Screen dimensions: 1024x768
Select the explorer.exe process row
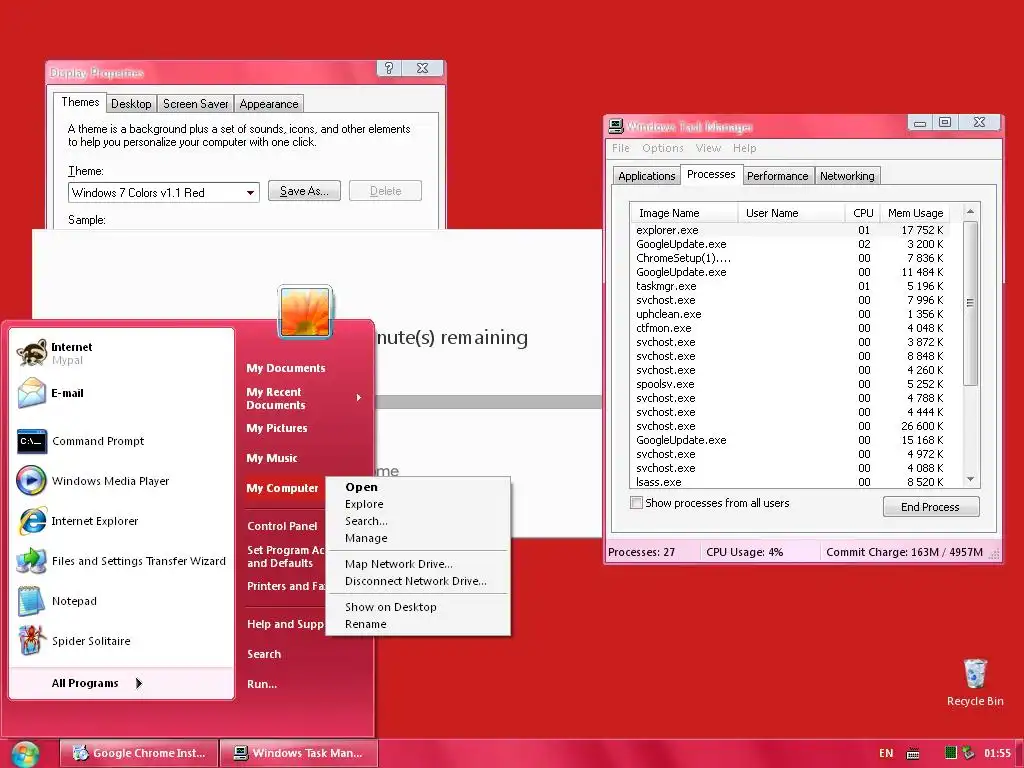(x=790, y=230)
